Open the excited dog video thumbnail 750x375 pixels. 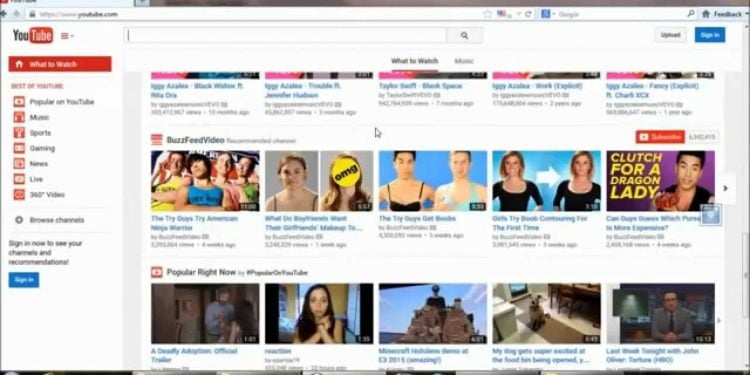[547, 313]
